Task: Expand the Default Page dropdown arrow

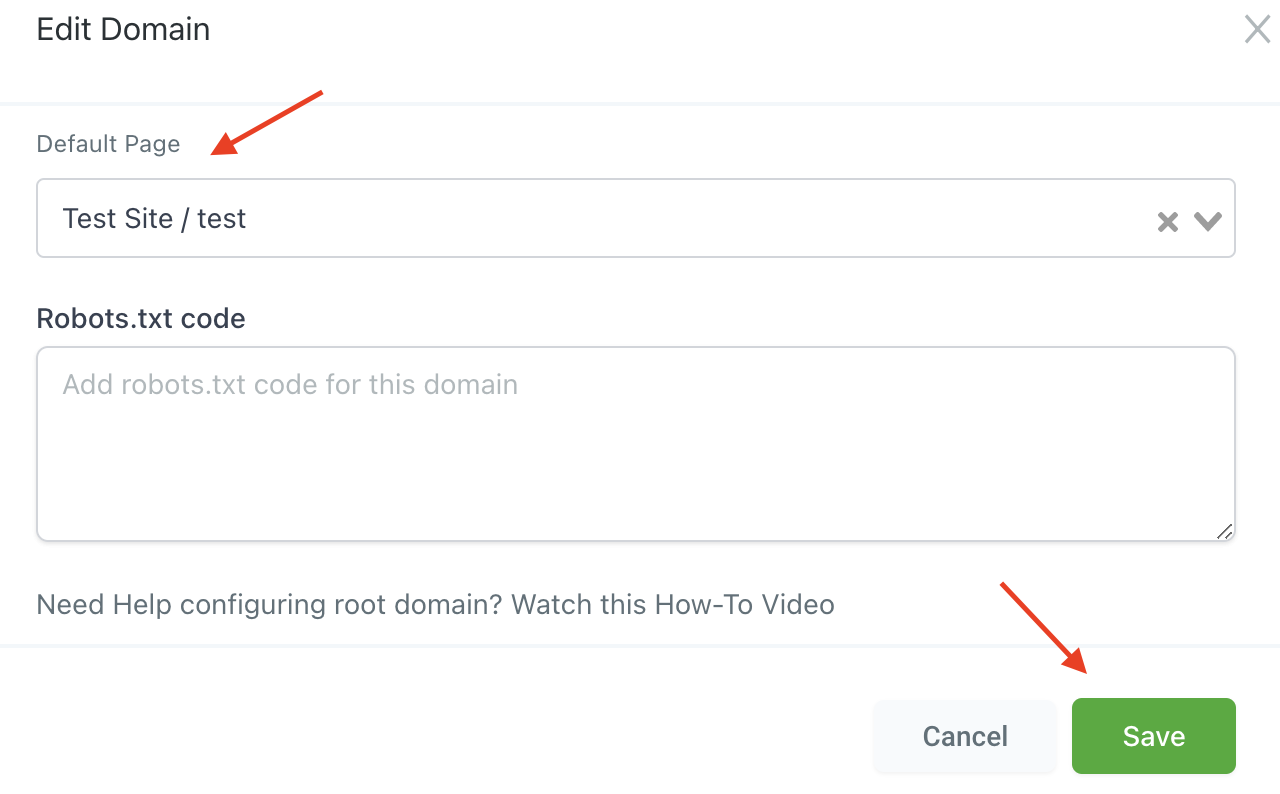Action: point(1207,221)
